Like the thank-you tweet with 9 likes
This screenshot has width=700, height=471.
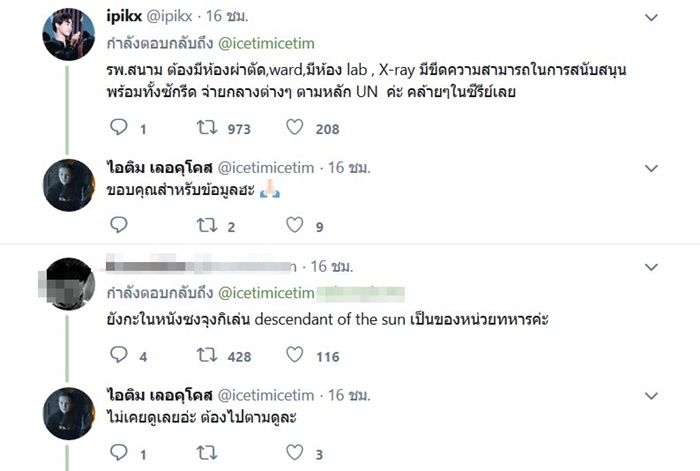(x=295, y=227)
